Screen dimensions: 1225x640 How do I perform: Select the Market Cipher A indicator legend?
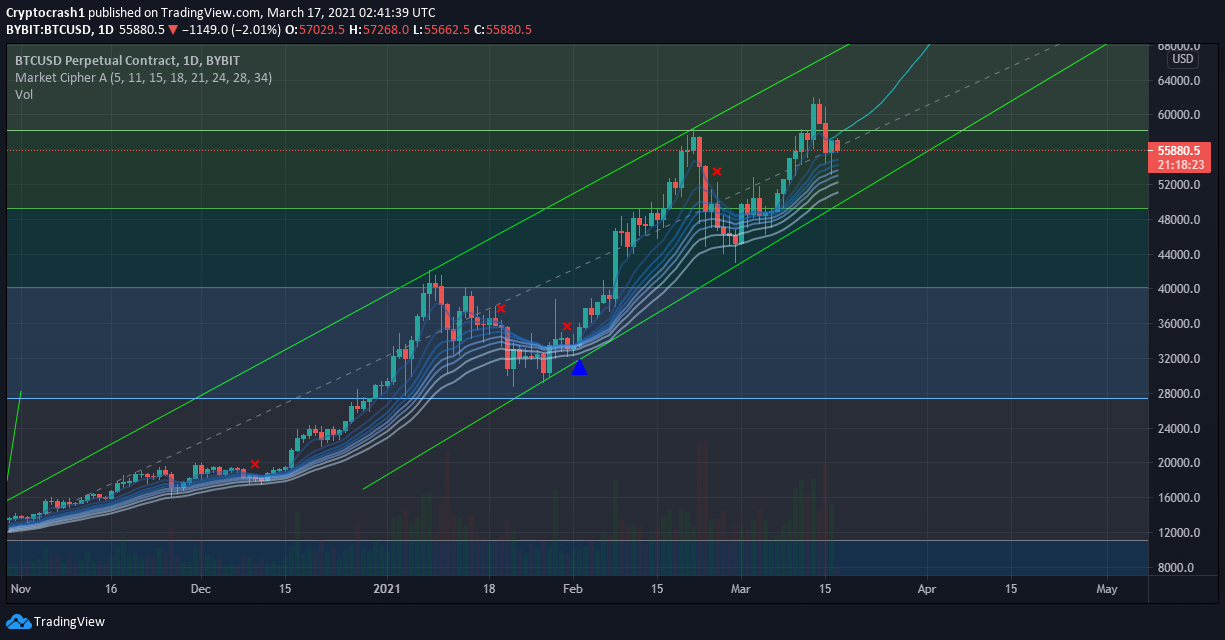pos(143,77)
